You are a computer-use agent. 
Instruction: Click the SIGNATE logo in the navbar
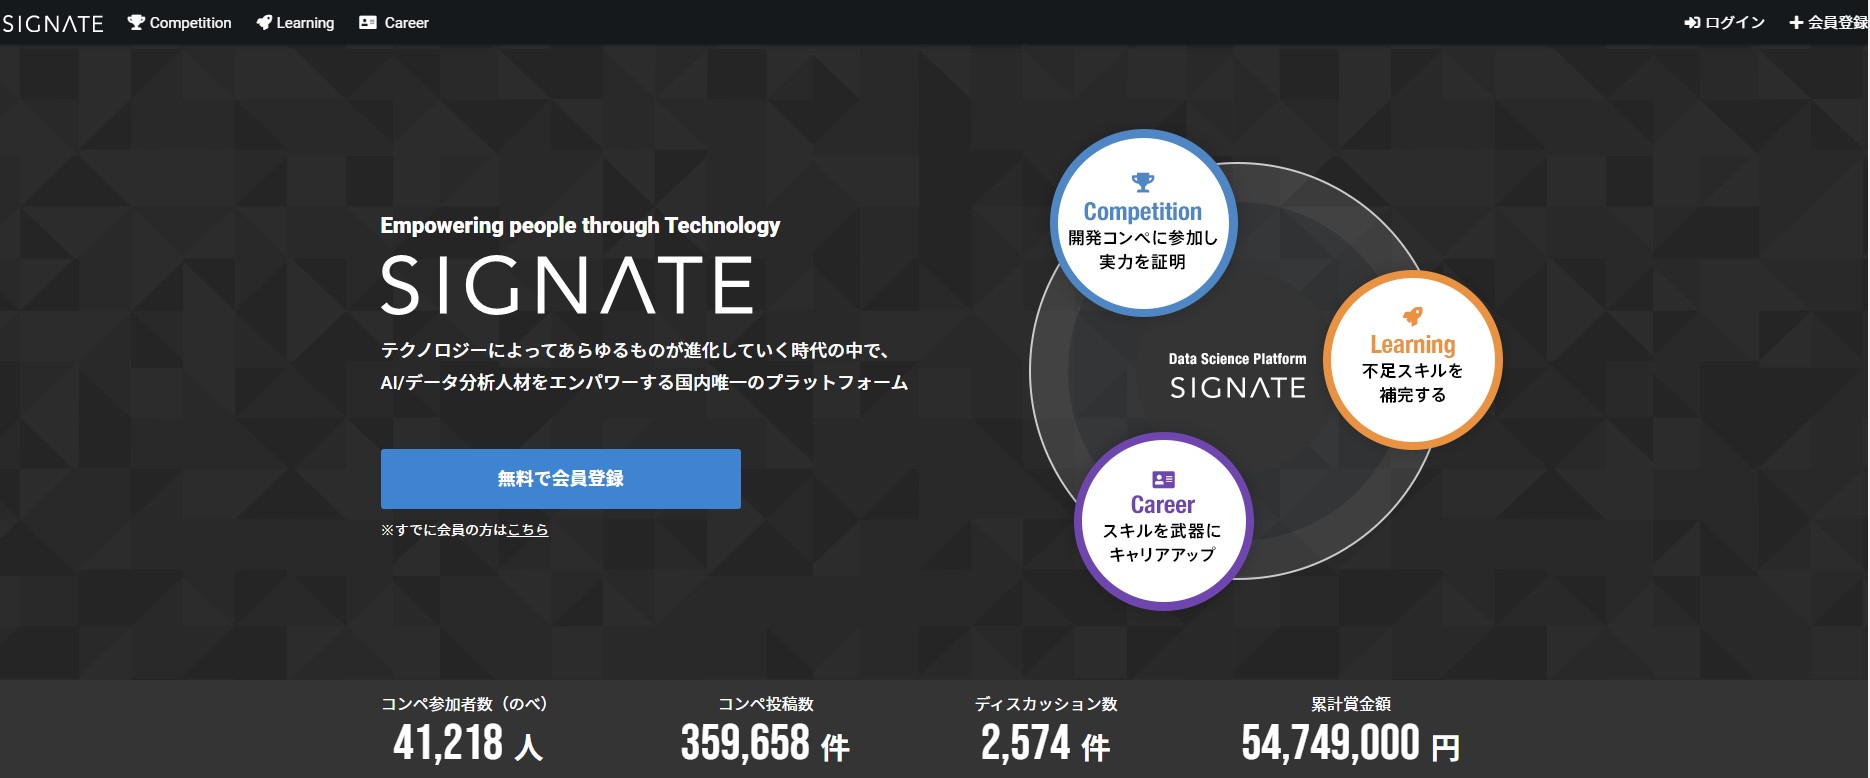point(53,23)
